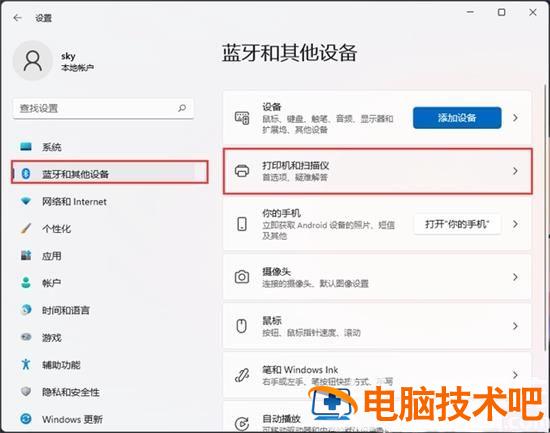Open the 鼠标 row chevron
Screen dimensions: 550x433
click(515, 326)
